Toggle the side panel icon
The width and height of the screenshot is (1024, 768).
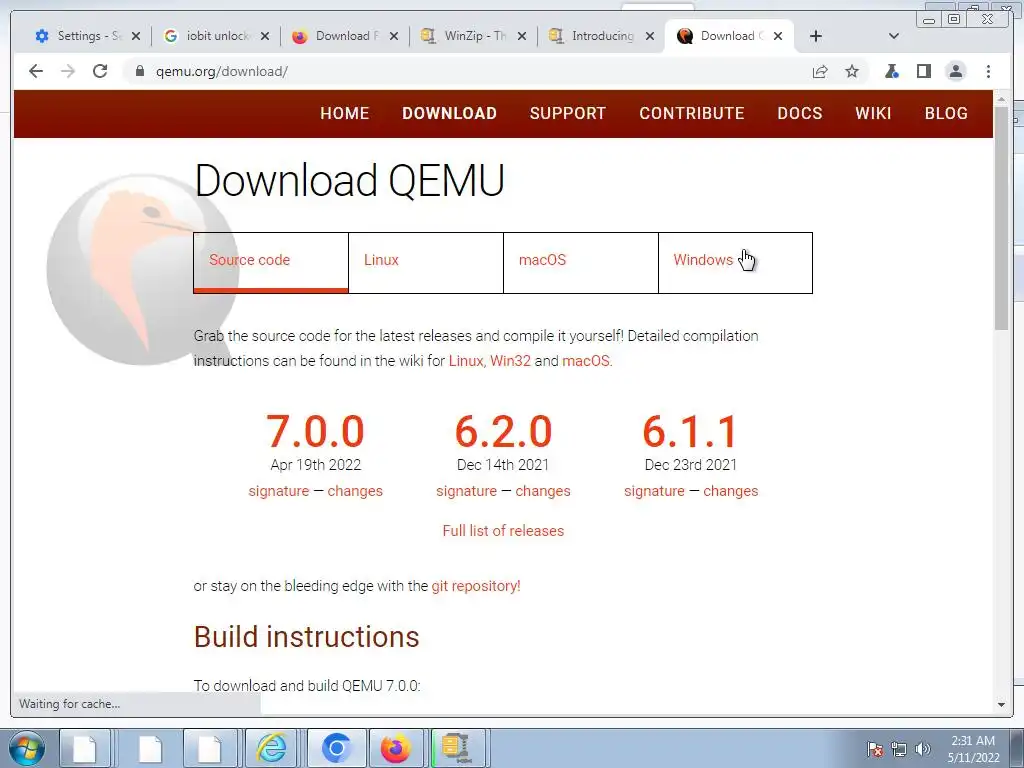(923, 71)
